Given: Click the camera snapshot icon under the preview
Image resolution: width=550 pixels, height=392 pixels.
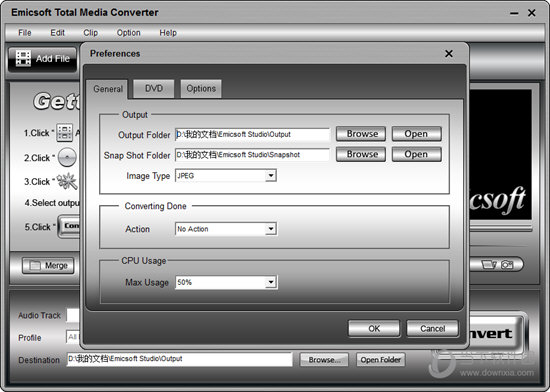Looking at the screenshot, I should tap(507, 264).
